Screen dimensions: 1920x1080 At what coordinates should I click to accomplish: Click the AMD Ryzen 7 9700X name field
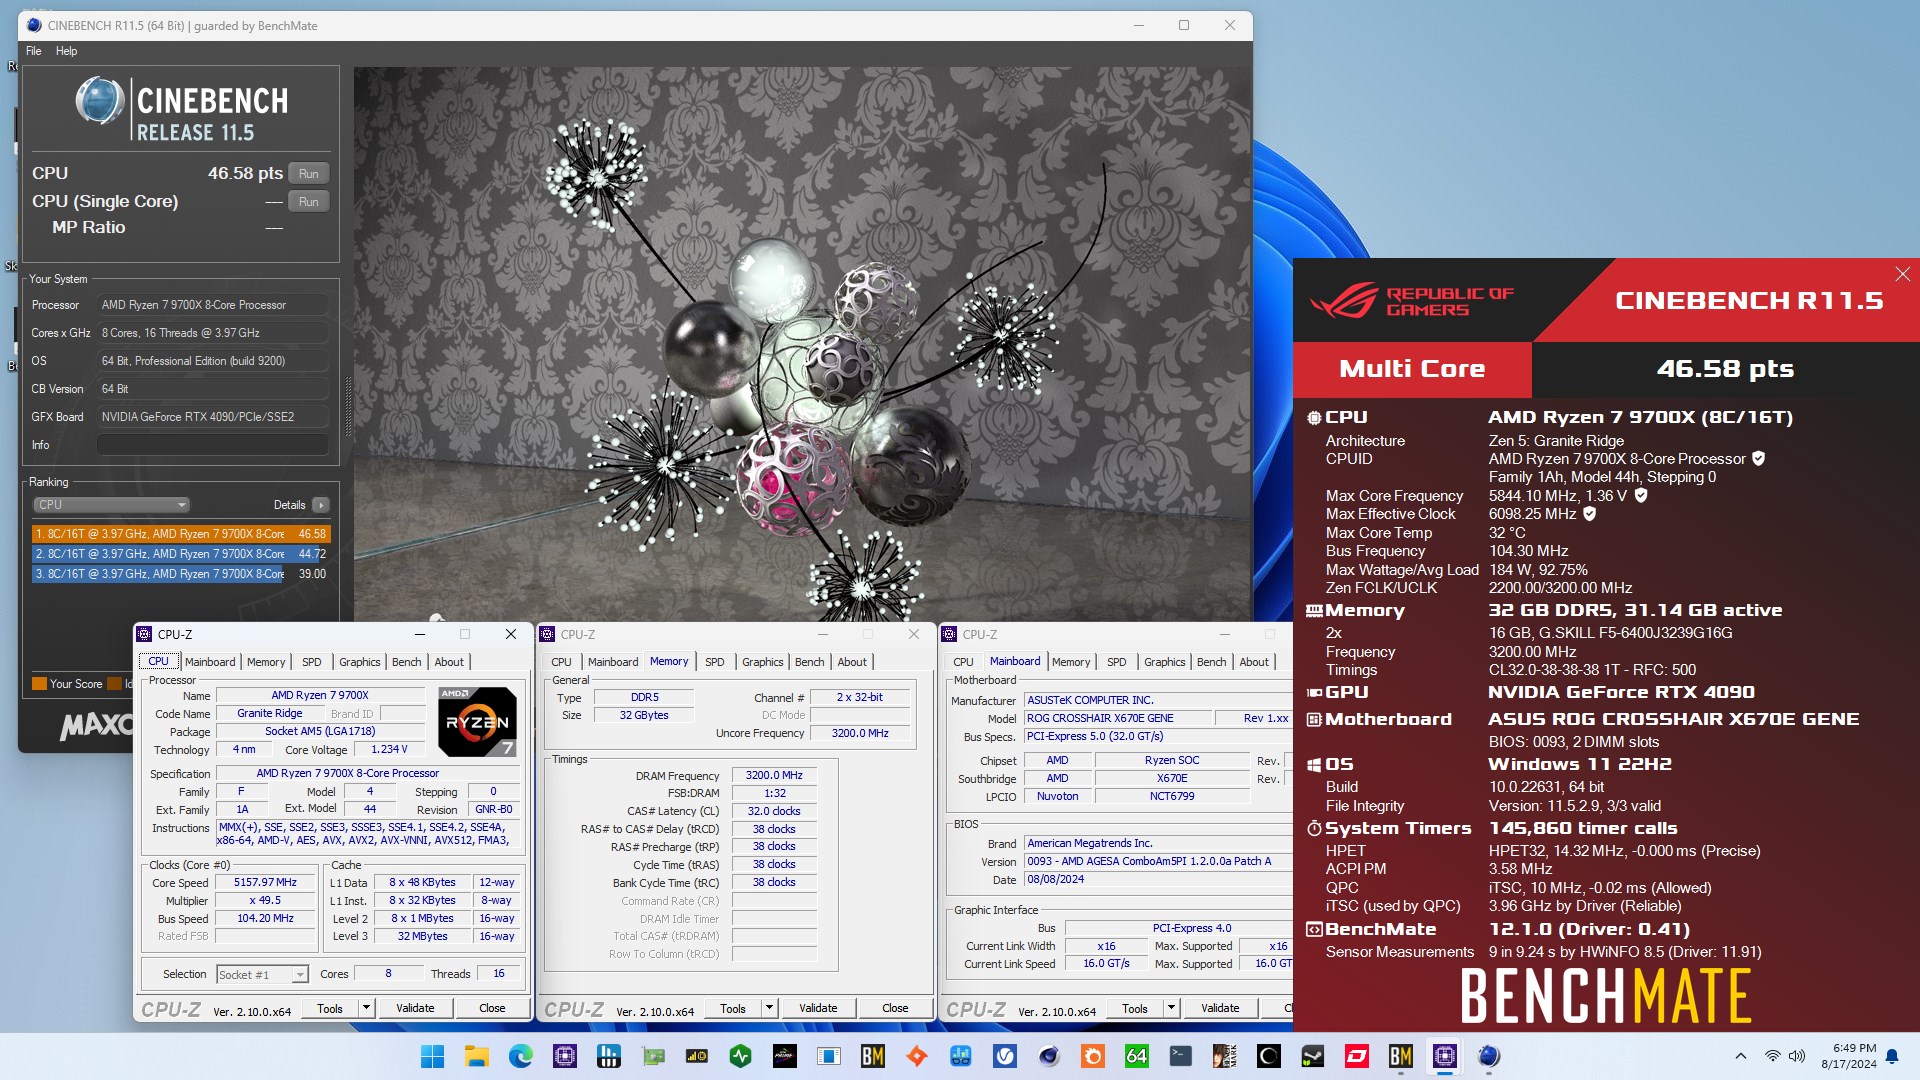(320, 696)
